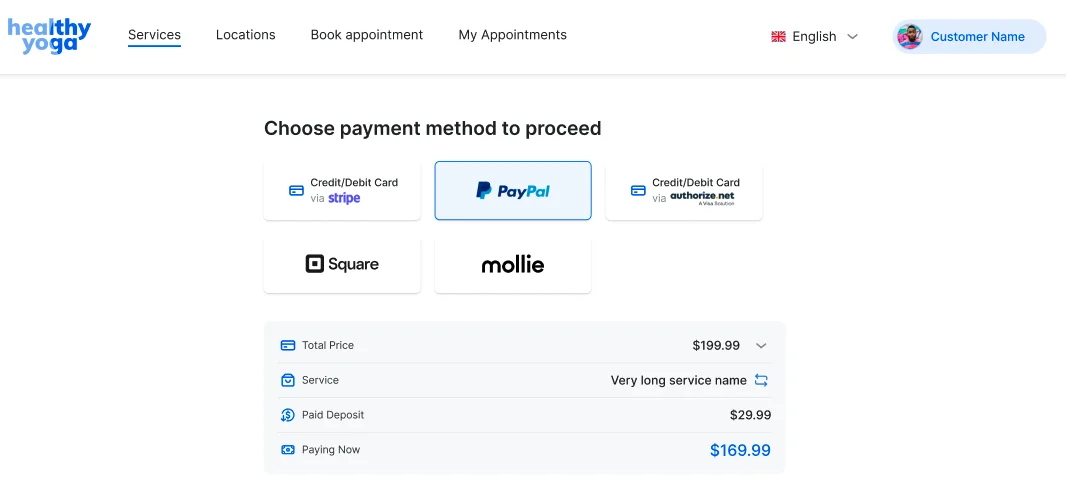Screen dimensions: 1066x497
Task: Open My Appointments page
Action: tap(512, 35)
